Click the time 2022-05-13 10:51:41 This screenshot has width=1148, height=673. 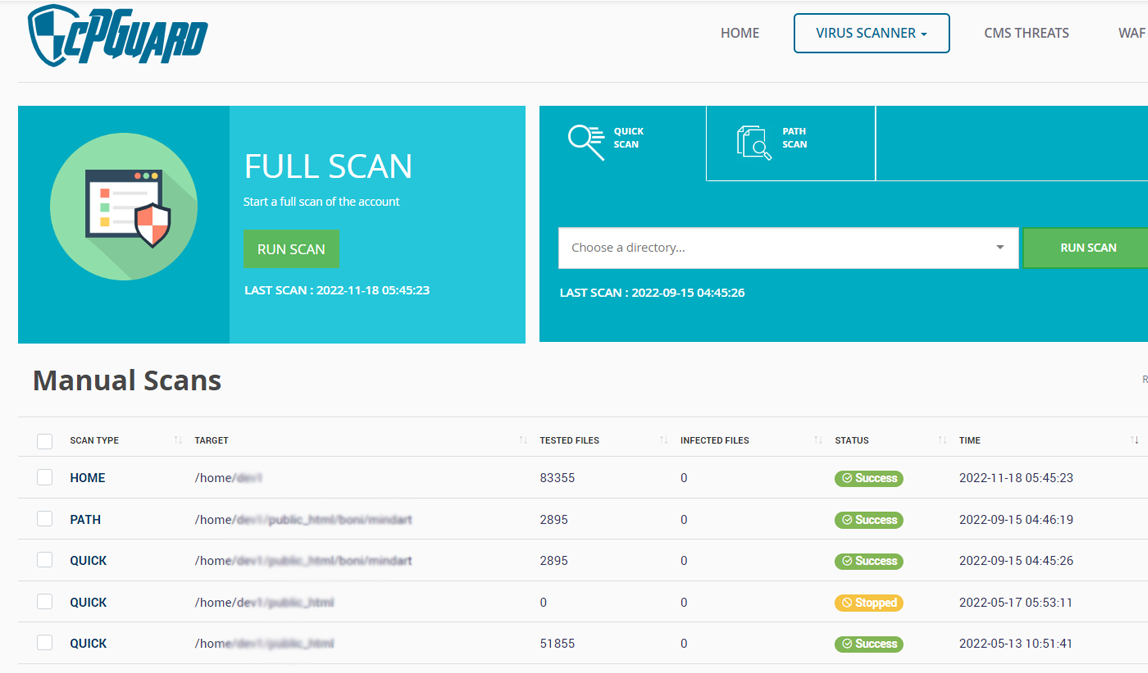[x=1016, y=643]
